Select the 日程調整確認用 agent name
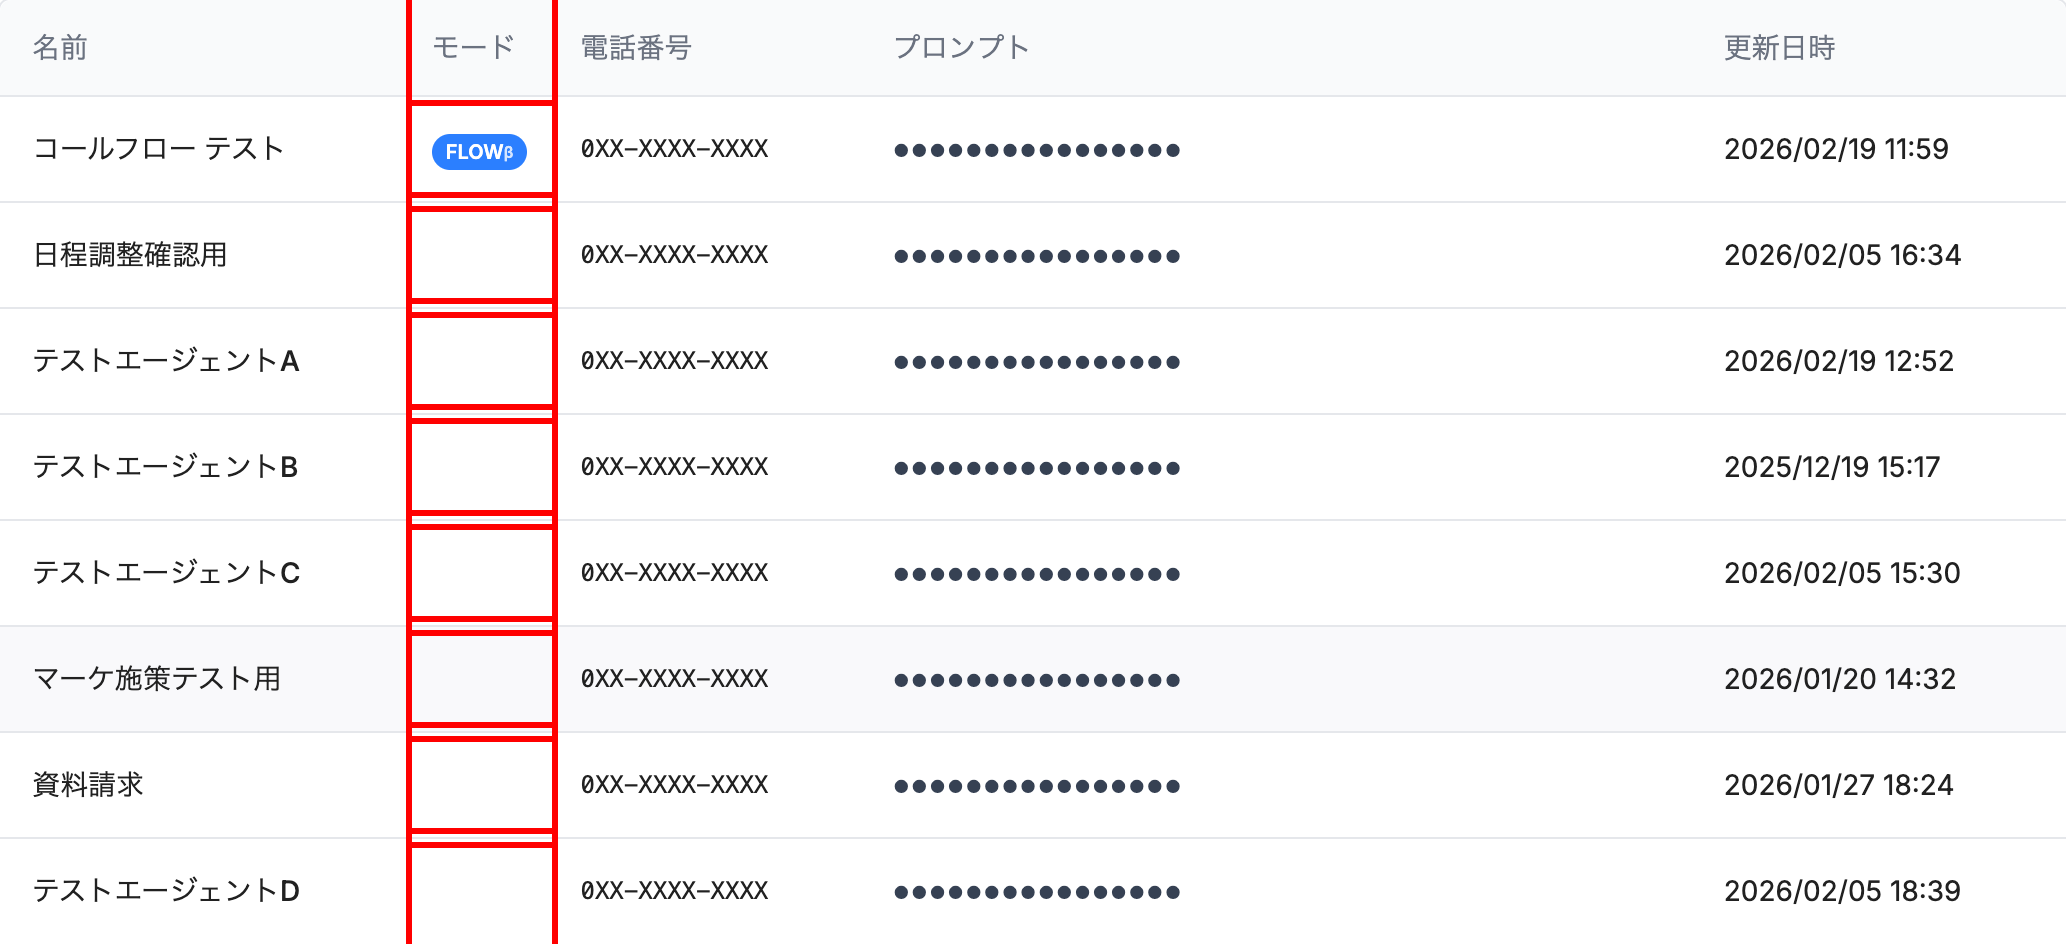2066x944 pixels. click(130, 255)
